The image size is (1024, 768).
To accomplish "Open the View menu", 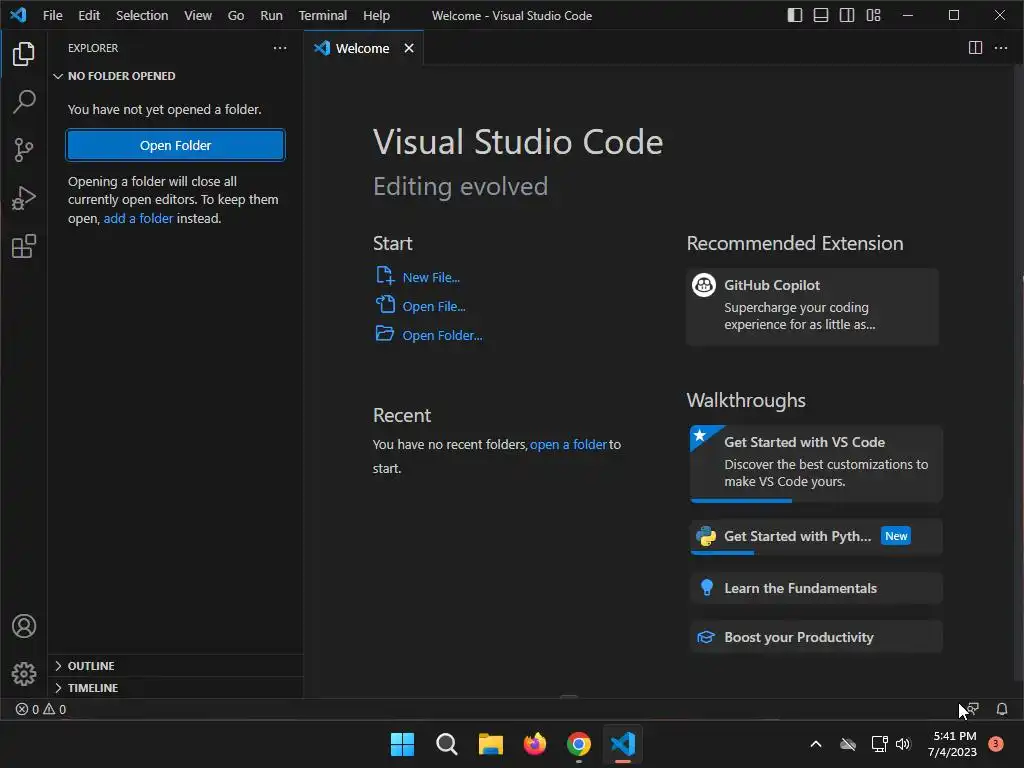I will (197, 15).
